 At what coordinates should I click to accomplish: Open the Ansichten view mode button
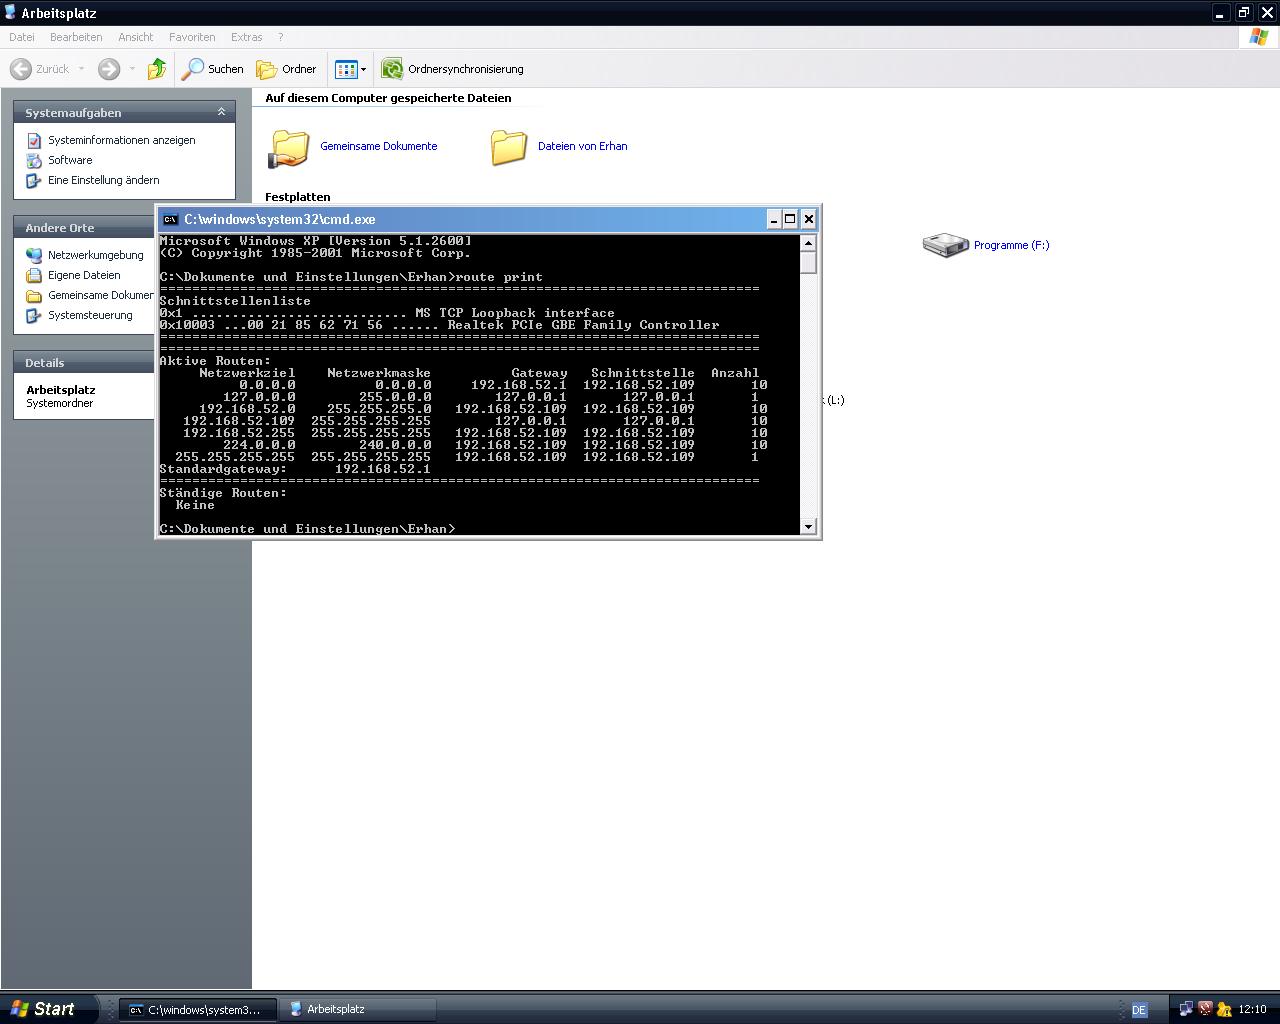pos(346,69)
